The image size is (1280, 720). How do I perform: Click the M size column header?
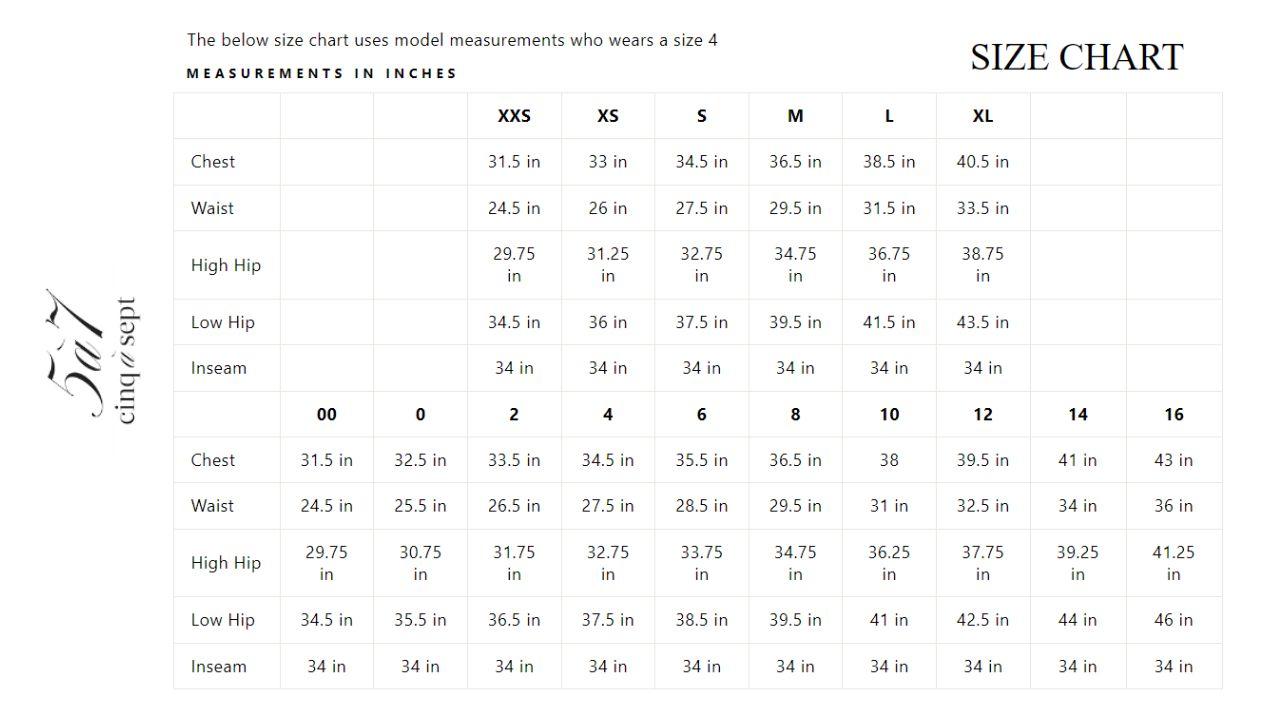tap(795, 116)
